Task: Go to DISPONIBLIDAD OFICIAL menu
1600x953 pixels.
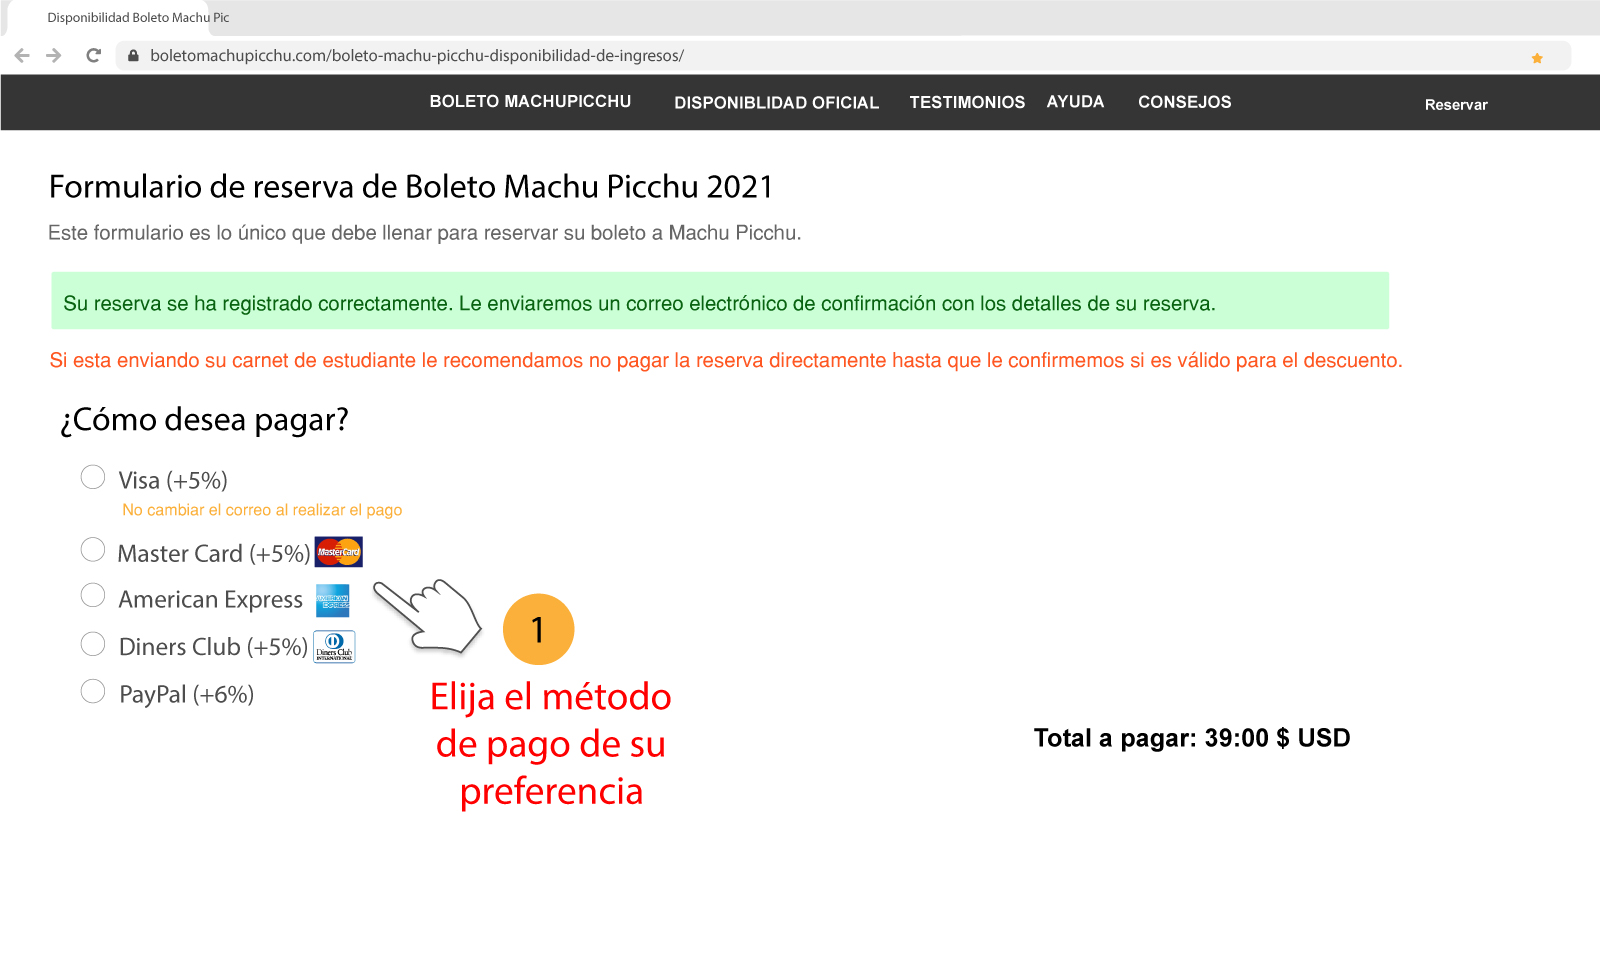Action: tap(776, 103)
